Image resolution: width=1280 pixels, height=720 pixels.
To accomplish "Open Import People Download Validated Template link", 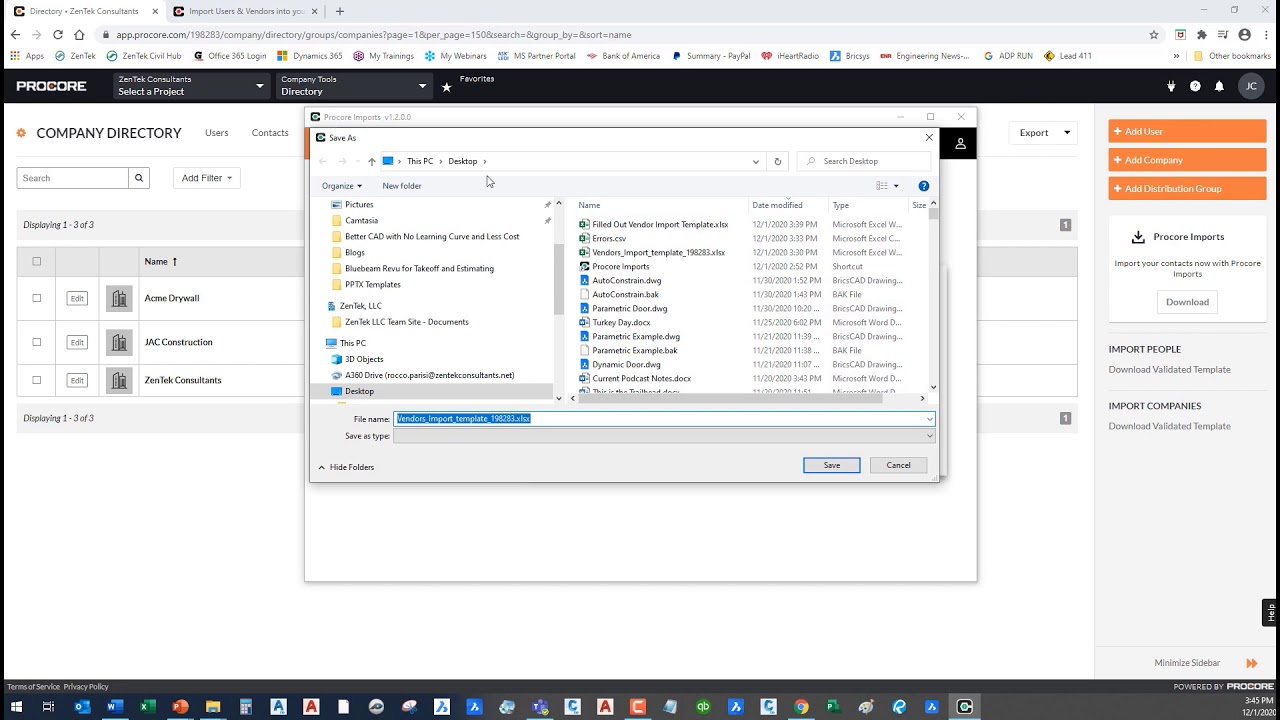I will (1169, 370).
